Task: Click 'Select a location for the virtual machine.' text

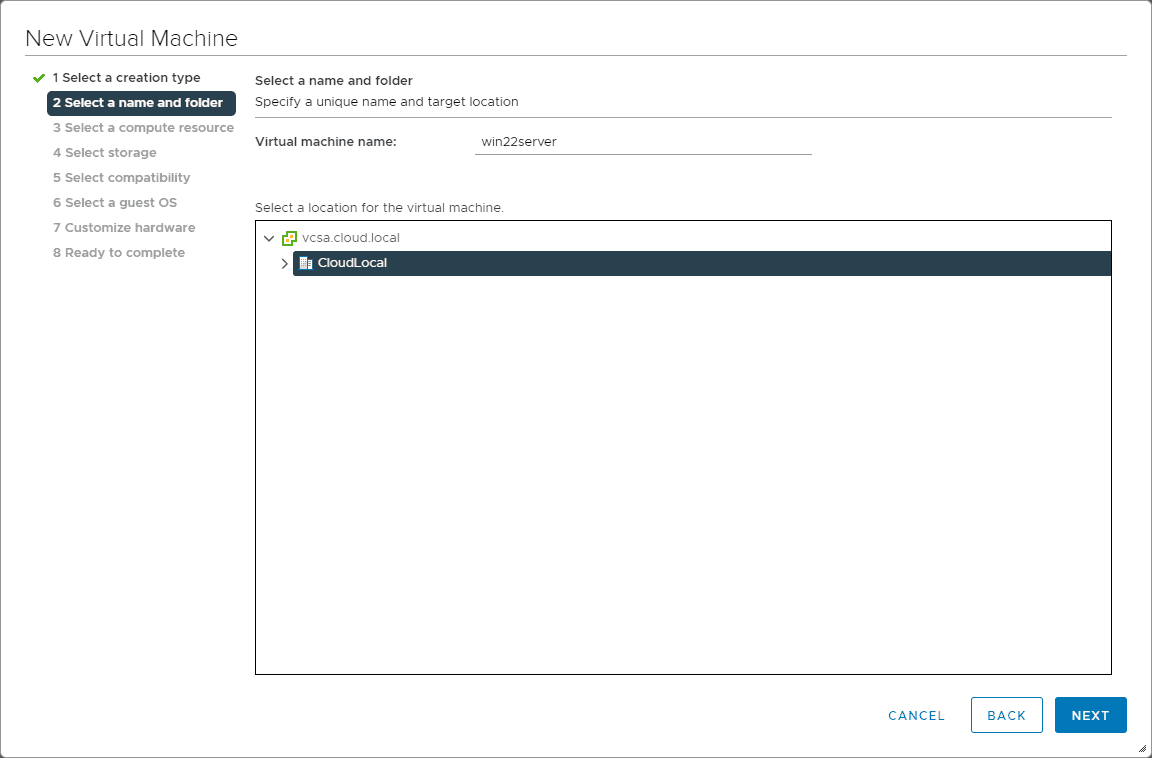Action: click(x=379, y=208)
